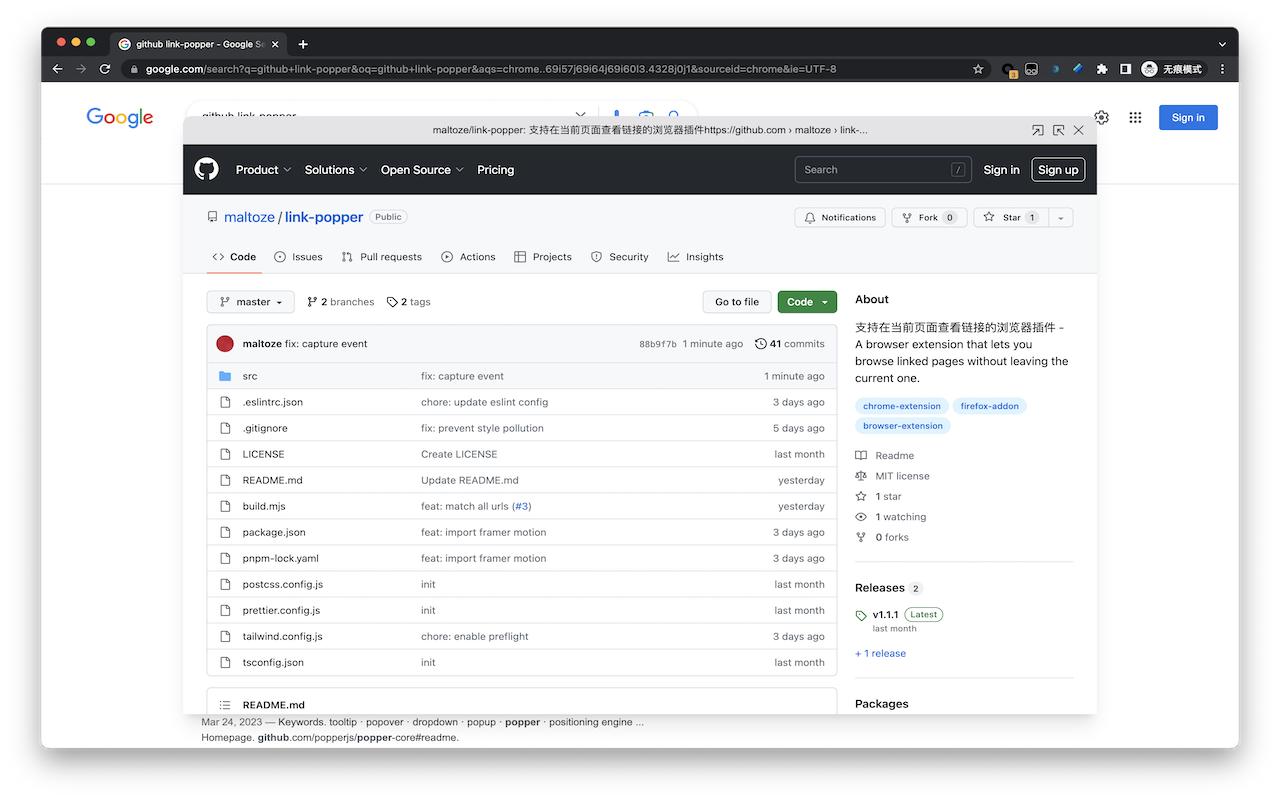Click the firefox-addon topic tag
Viewport: 1280px width, 800px height.
pyautogui.click(x=990, y=406)
